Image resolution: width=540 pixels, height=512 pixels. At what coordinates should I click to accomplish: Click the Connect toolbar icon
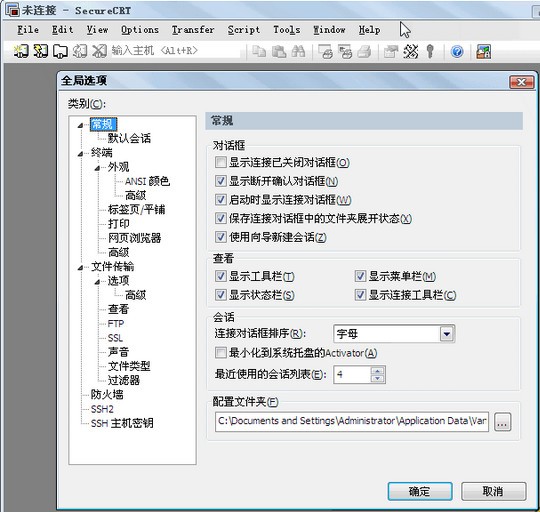point(21,51)
